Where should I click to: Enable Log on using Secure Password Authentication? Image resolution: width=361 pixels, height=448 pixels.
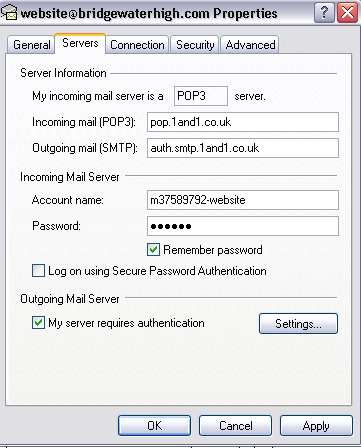(x=38, y=270)
